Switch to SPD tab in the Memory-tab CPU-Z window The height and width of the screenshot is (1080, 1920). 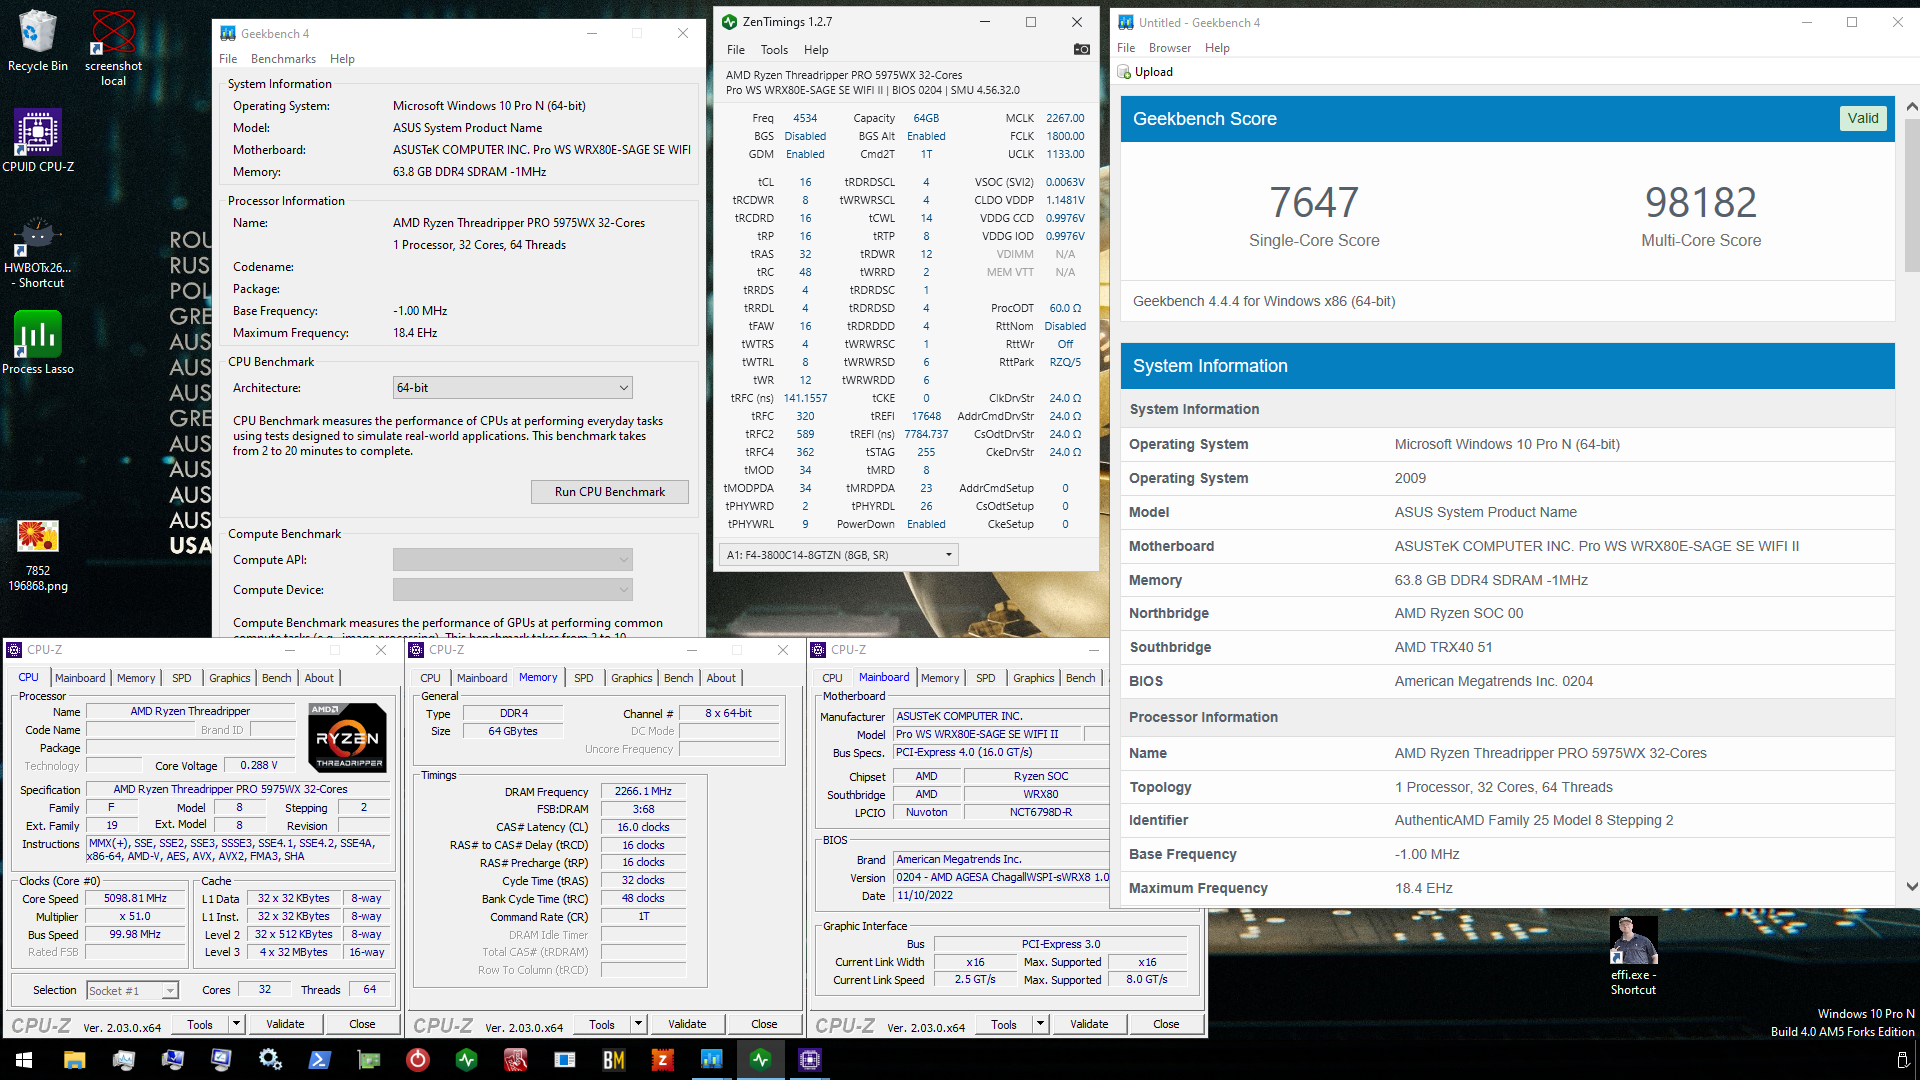click(x=584, y=678)
